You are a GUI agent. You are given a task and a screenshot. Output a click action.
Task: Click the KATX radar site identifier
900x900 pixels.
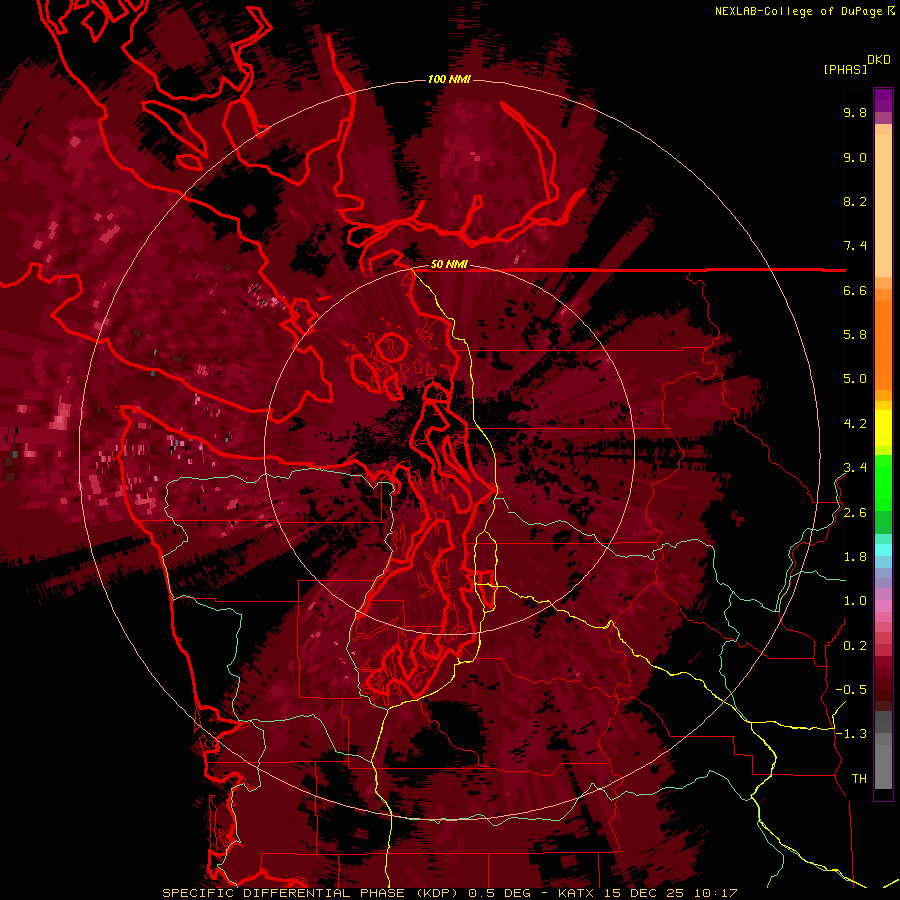577,893
